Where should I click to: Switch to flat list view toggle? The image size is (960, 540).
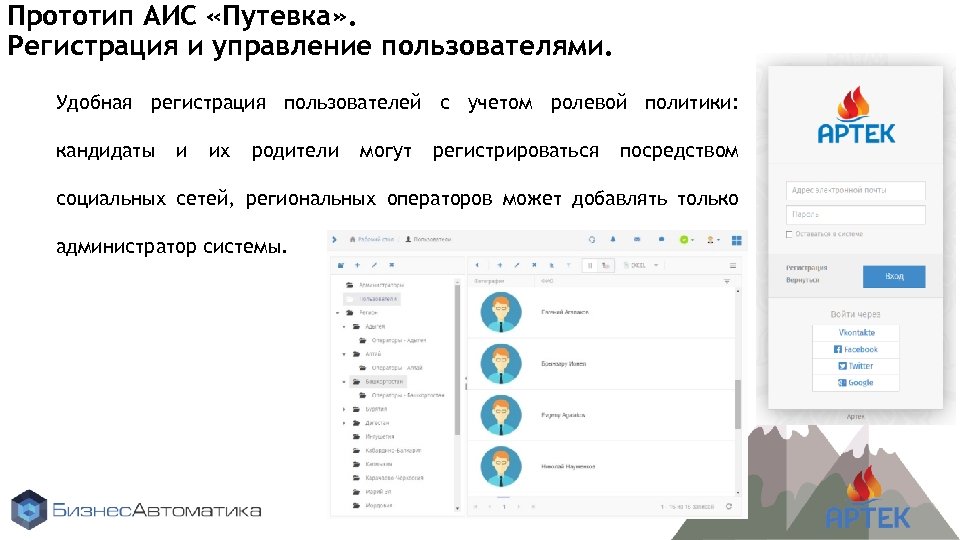coord(590,265)
